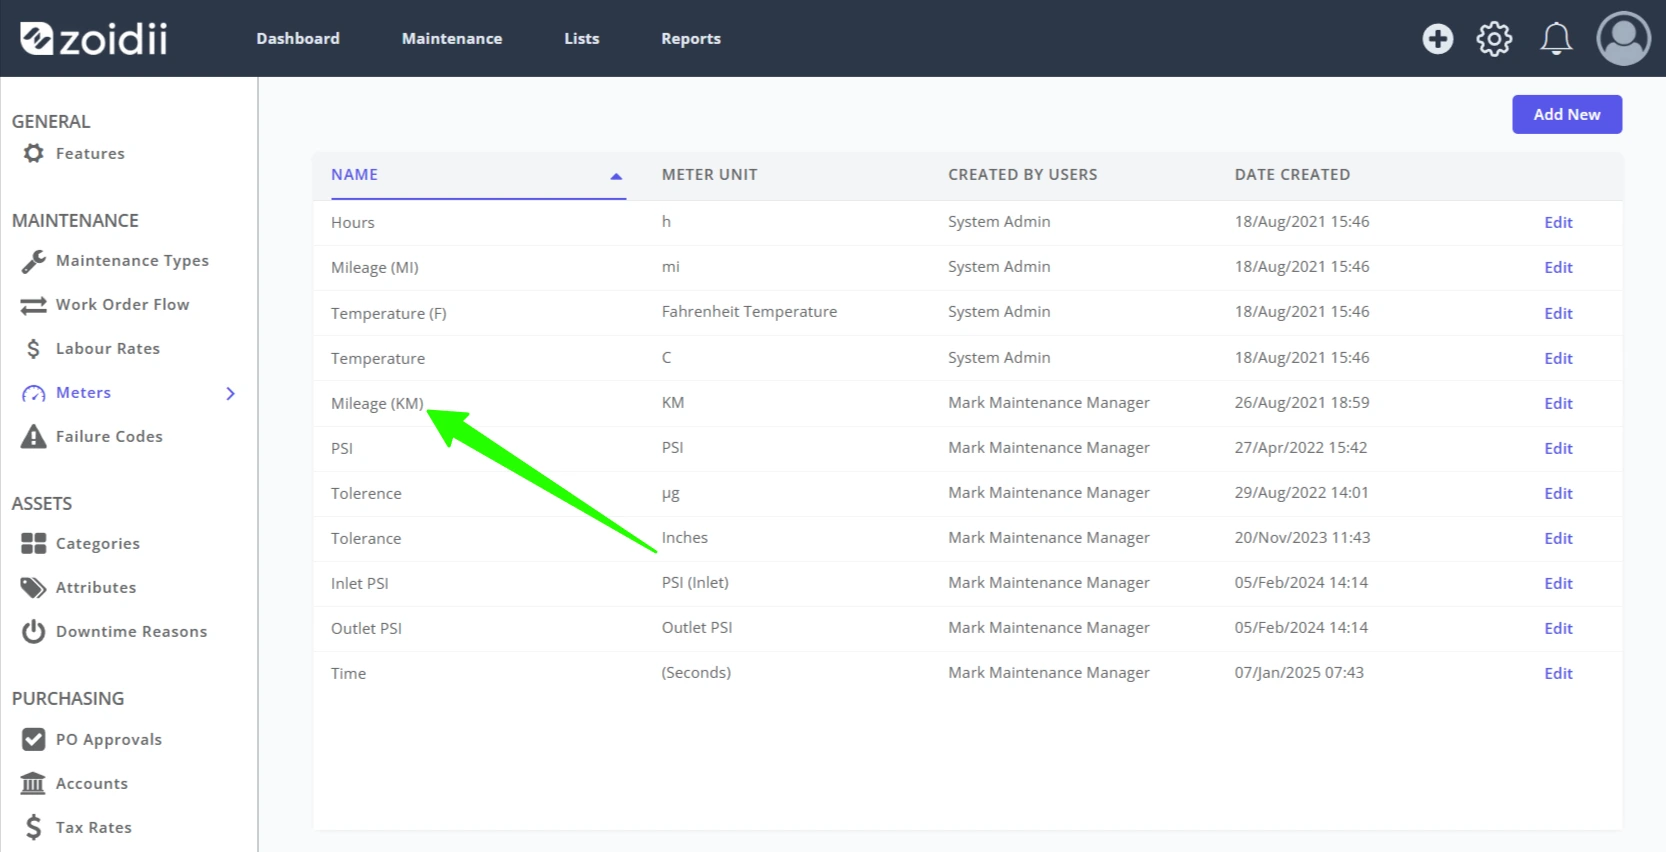Click the Accounts bank icon
Image resolution: width=1666 pixels, height=852 pixels.
point(33,784)
